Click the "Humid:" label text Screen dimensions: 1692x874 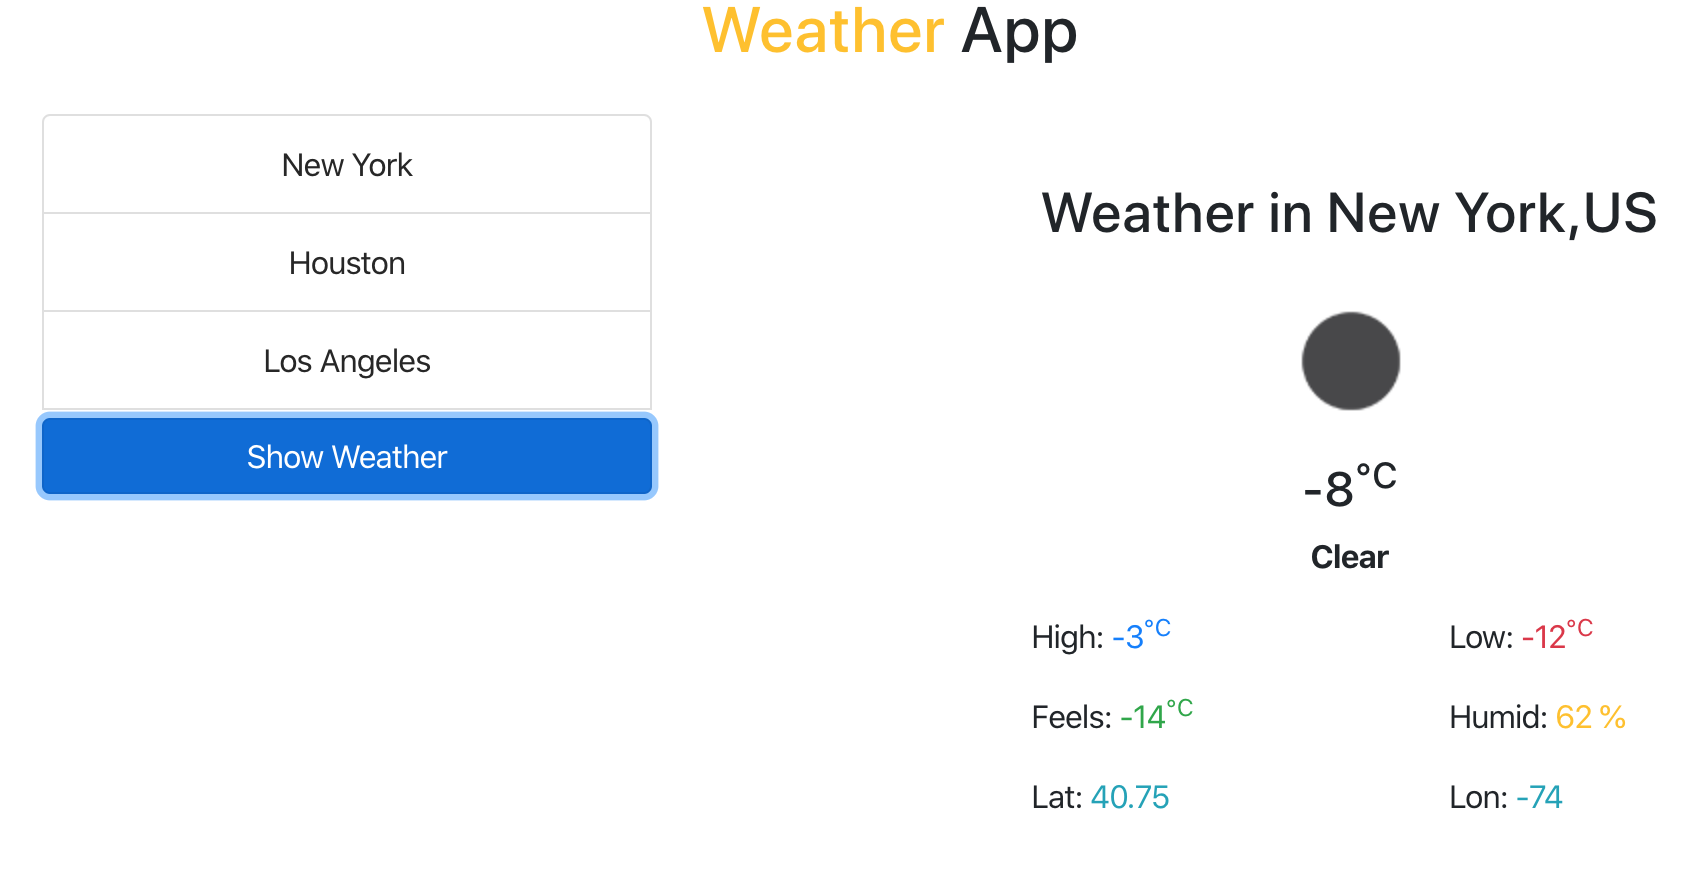click(x=1498, y=717)
